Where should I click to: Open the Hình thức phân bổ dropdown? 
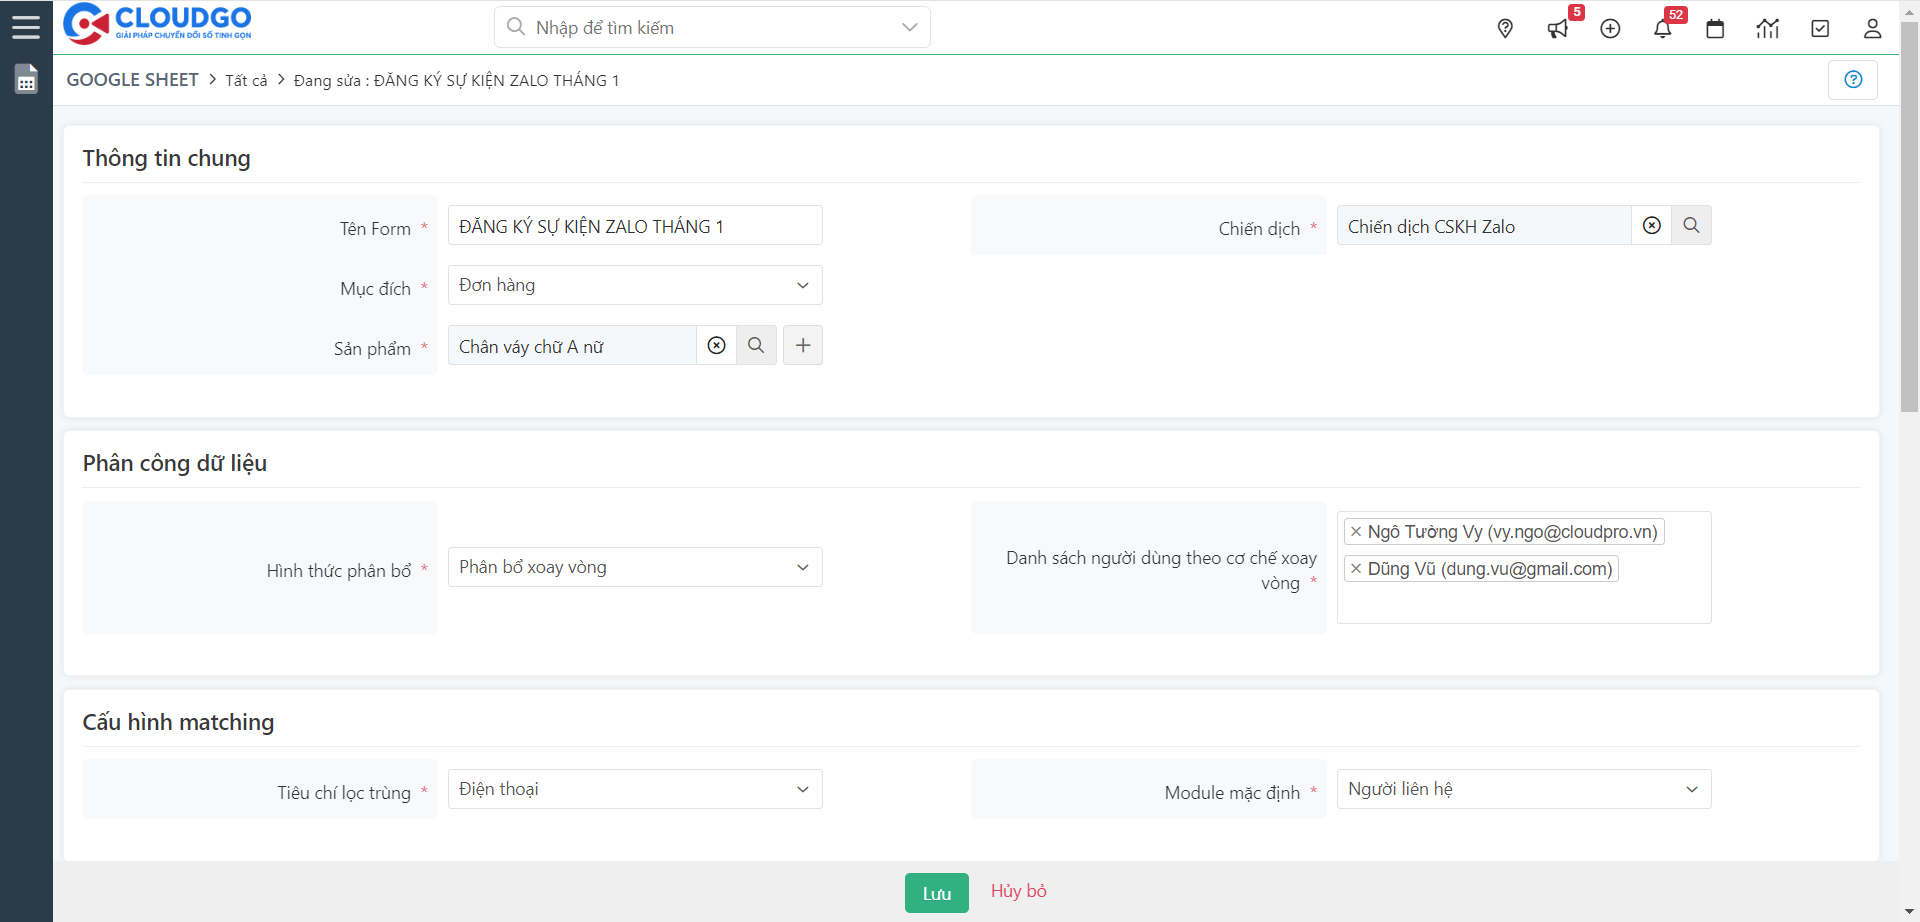(x=635, y=567)
